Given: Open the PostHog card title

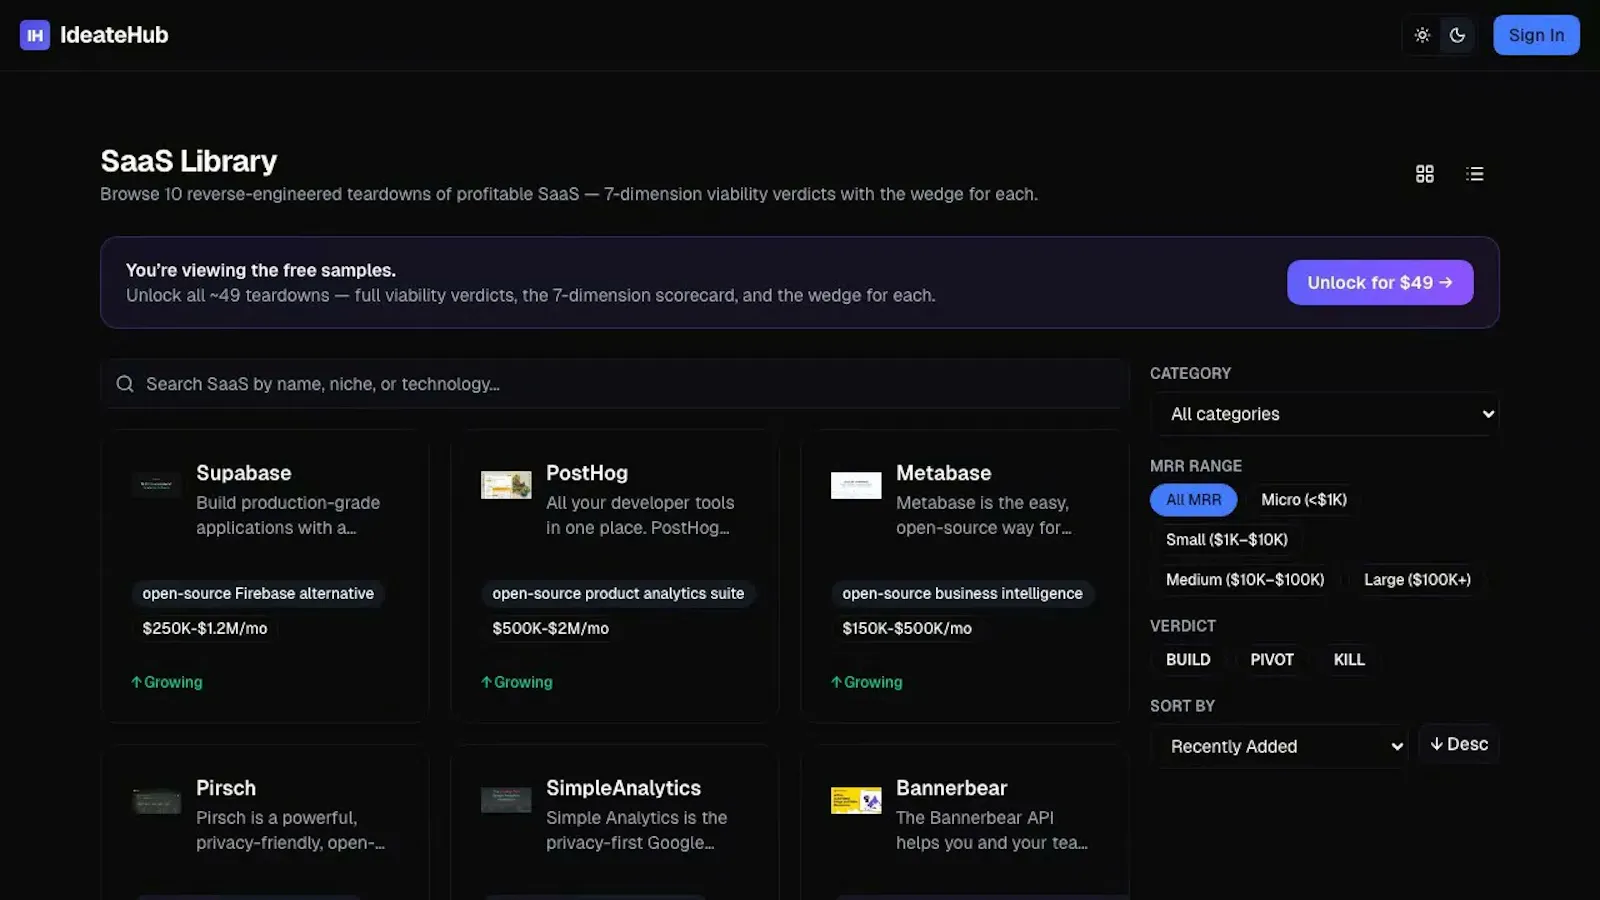Looking at the screenshot, I should (587, 473).
